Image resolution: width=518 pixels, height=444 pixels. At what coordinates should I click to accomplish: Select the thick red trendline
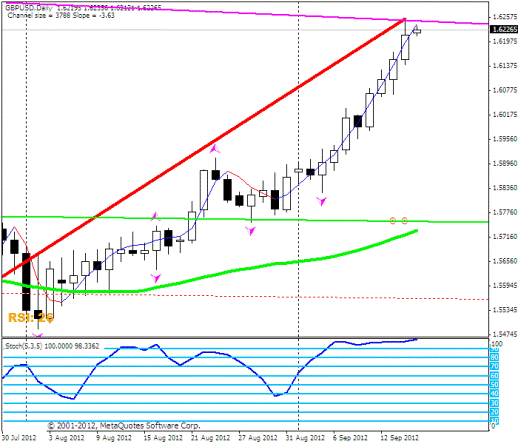tap(203, 148)
